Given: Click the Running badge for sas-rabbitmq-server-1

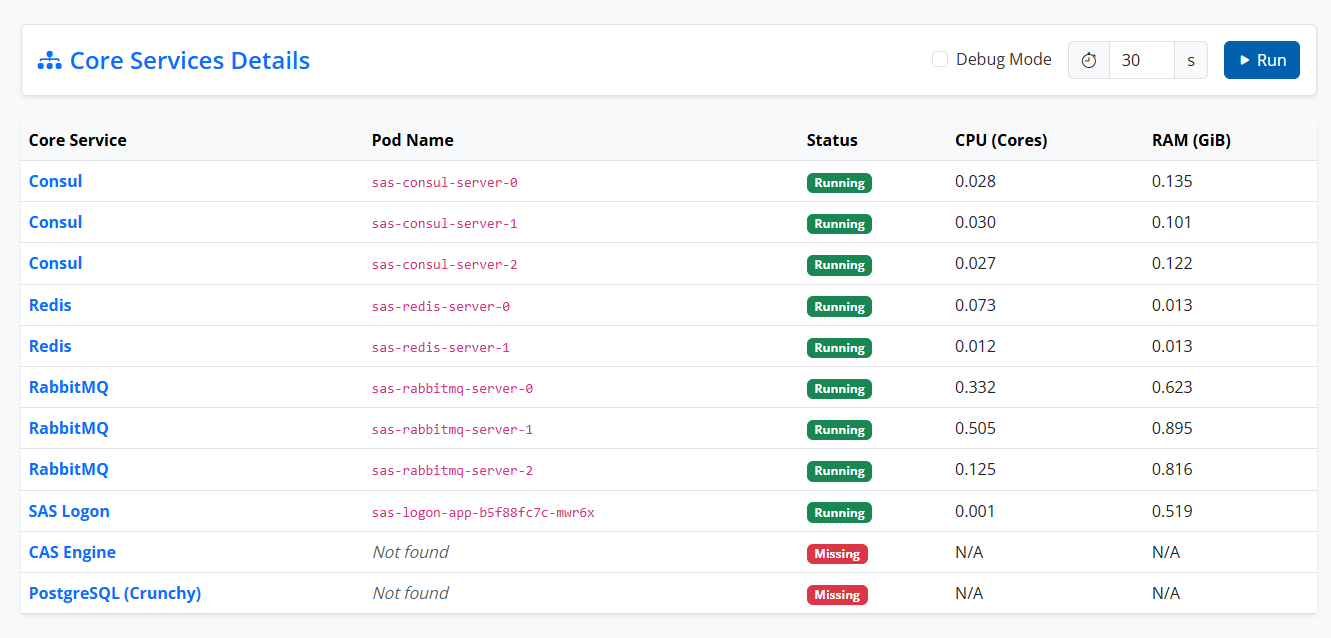Looking at the screenshot, I should pyautogui.click(x=839, y=429).
